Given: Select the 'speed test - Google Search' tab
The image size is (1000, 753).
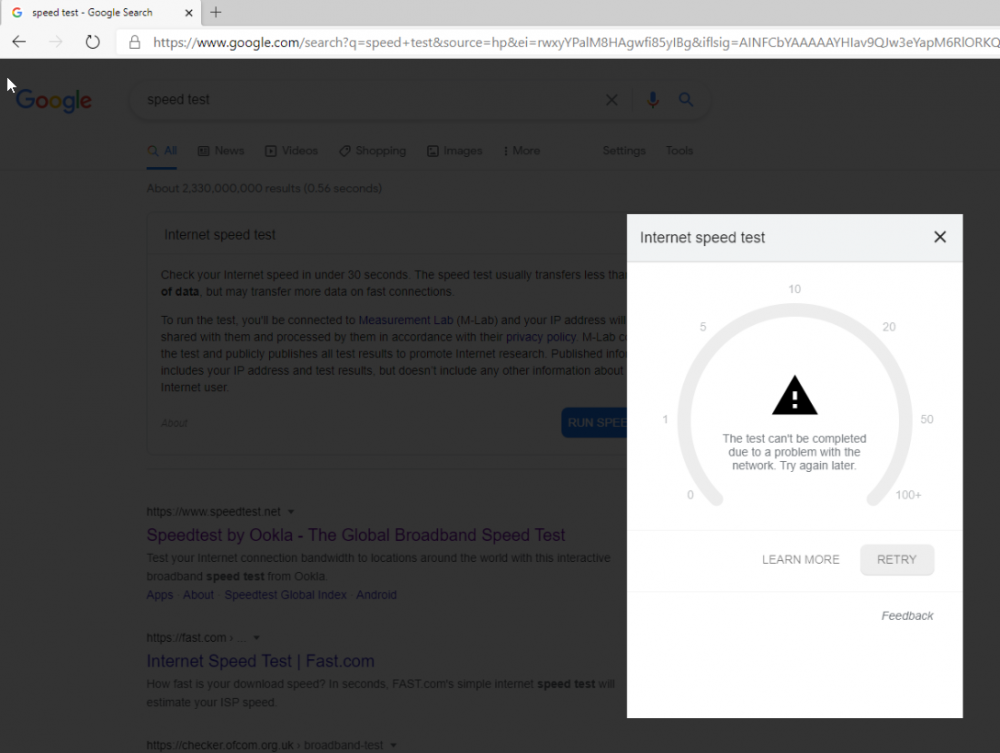Looking at the screenshot, I should tap(101, 13).
